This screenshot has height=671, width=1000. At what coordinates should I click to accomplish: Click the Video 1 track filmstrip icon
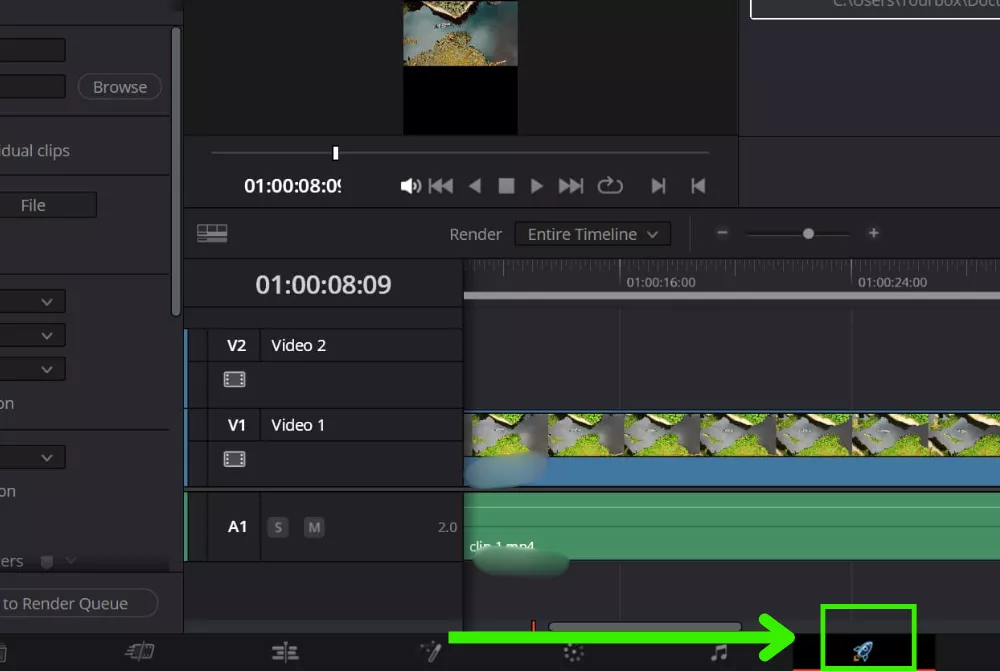234,460
